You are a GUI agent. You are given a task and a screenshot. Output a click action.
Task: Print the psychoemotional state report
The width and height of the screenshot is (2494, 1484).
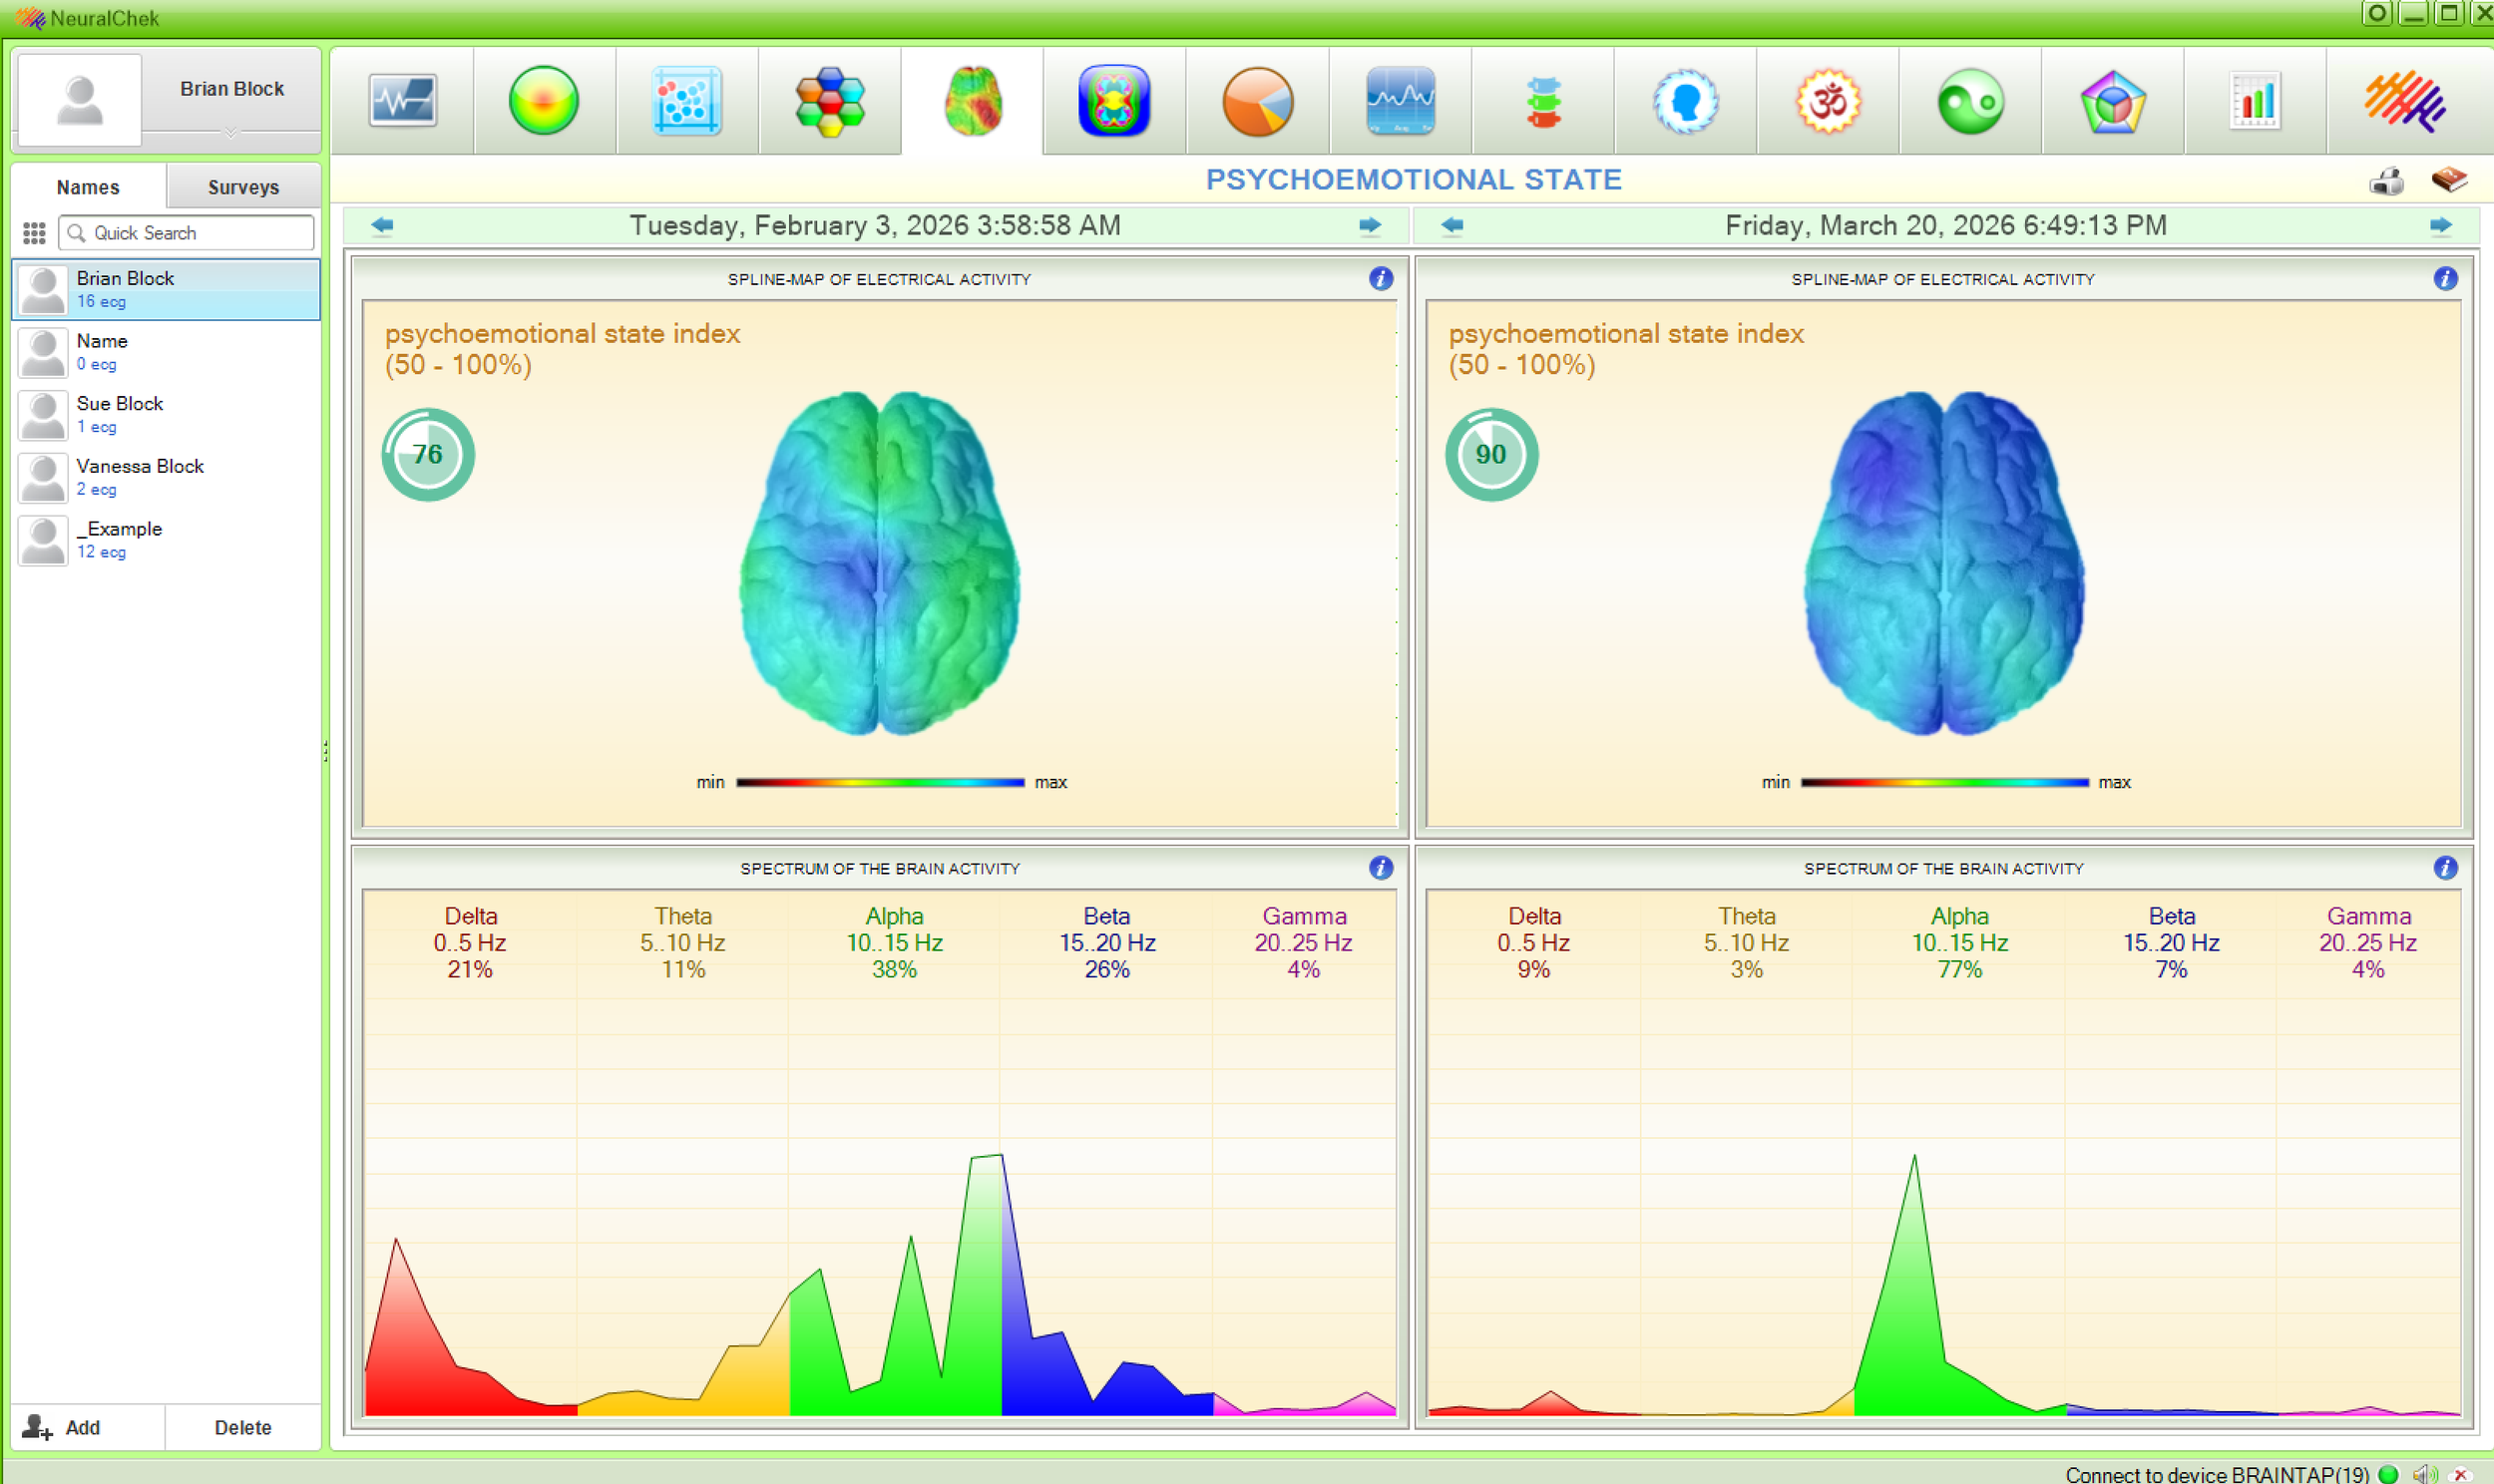2388,180
